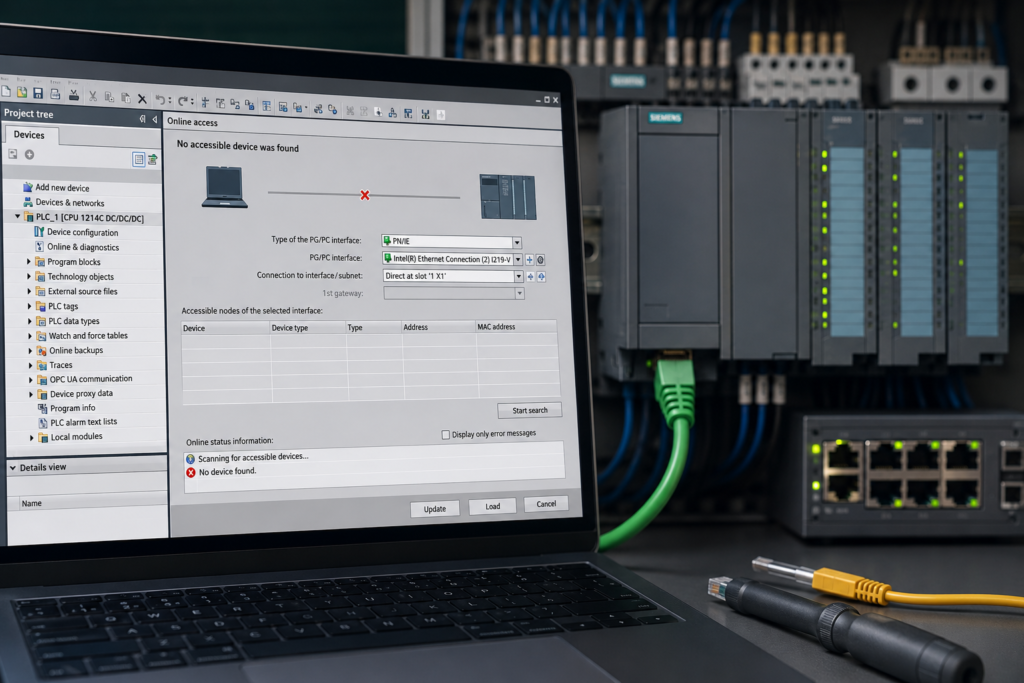Viewport: 1024px width, 683px height.
Task: Click the 'No device found.' status message
Action: coord(227,471)
